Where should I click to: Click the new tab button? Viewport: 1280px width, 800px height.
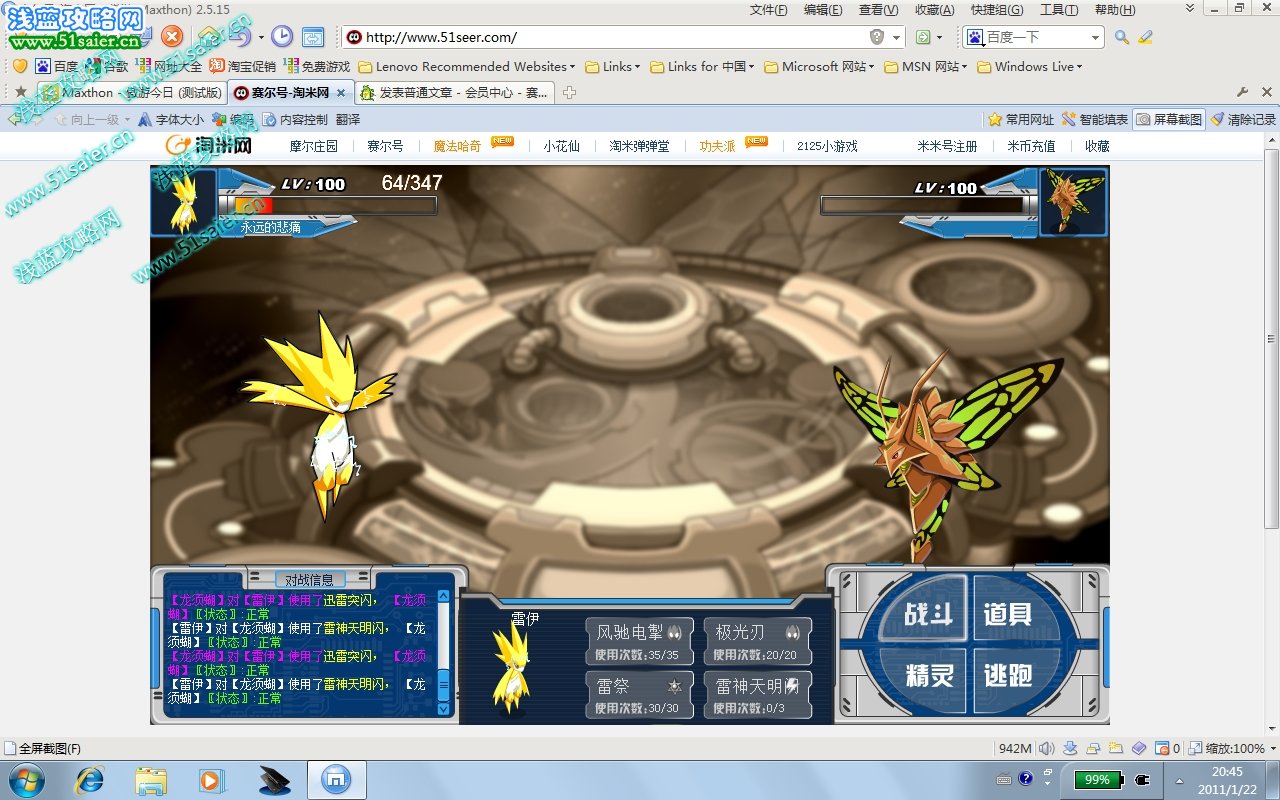click(569, 93)
